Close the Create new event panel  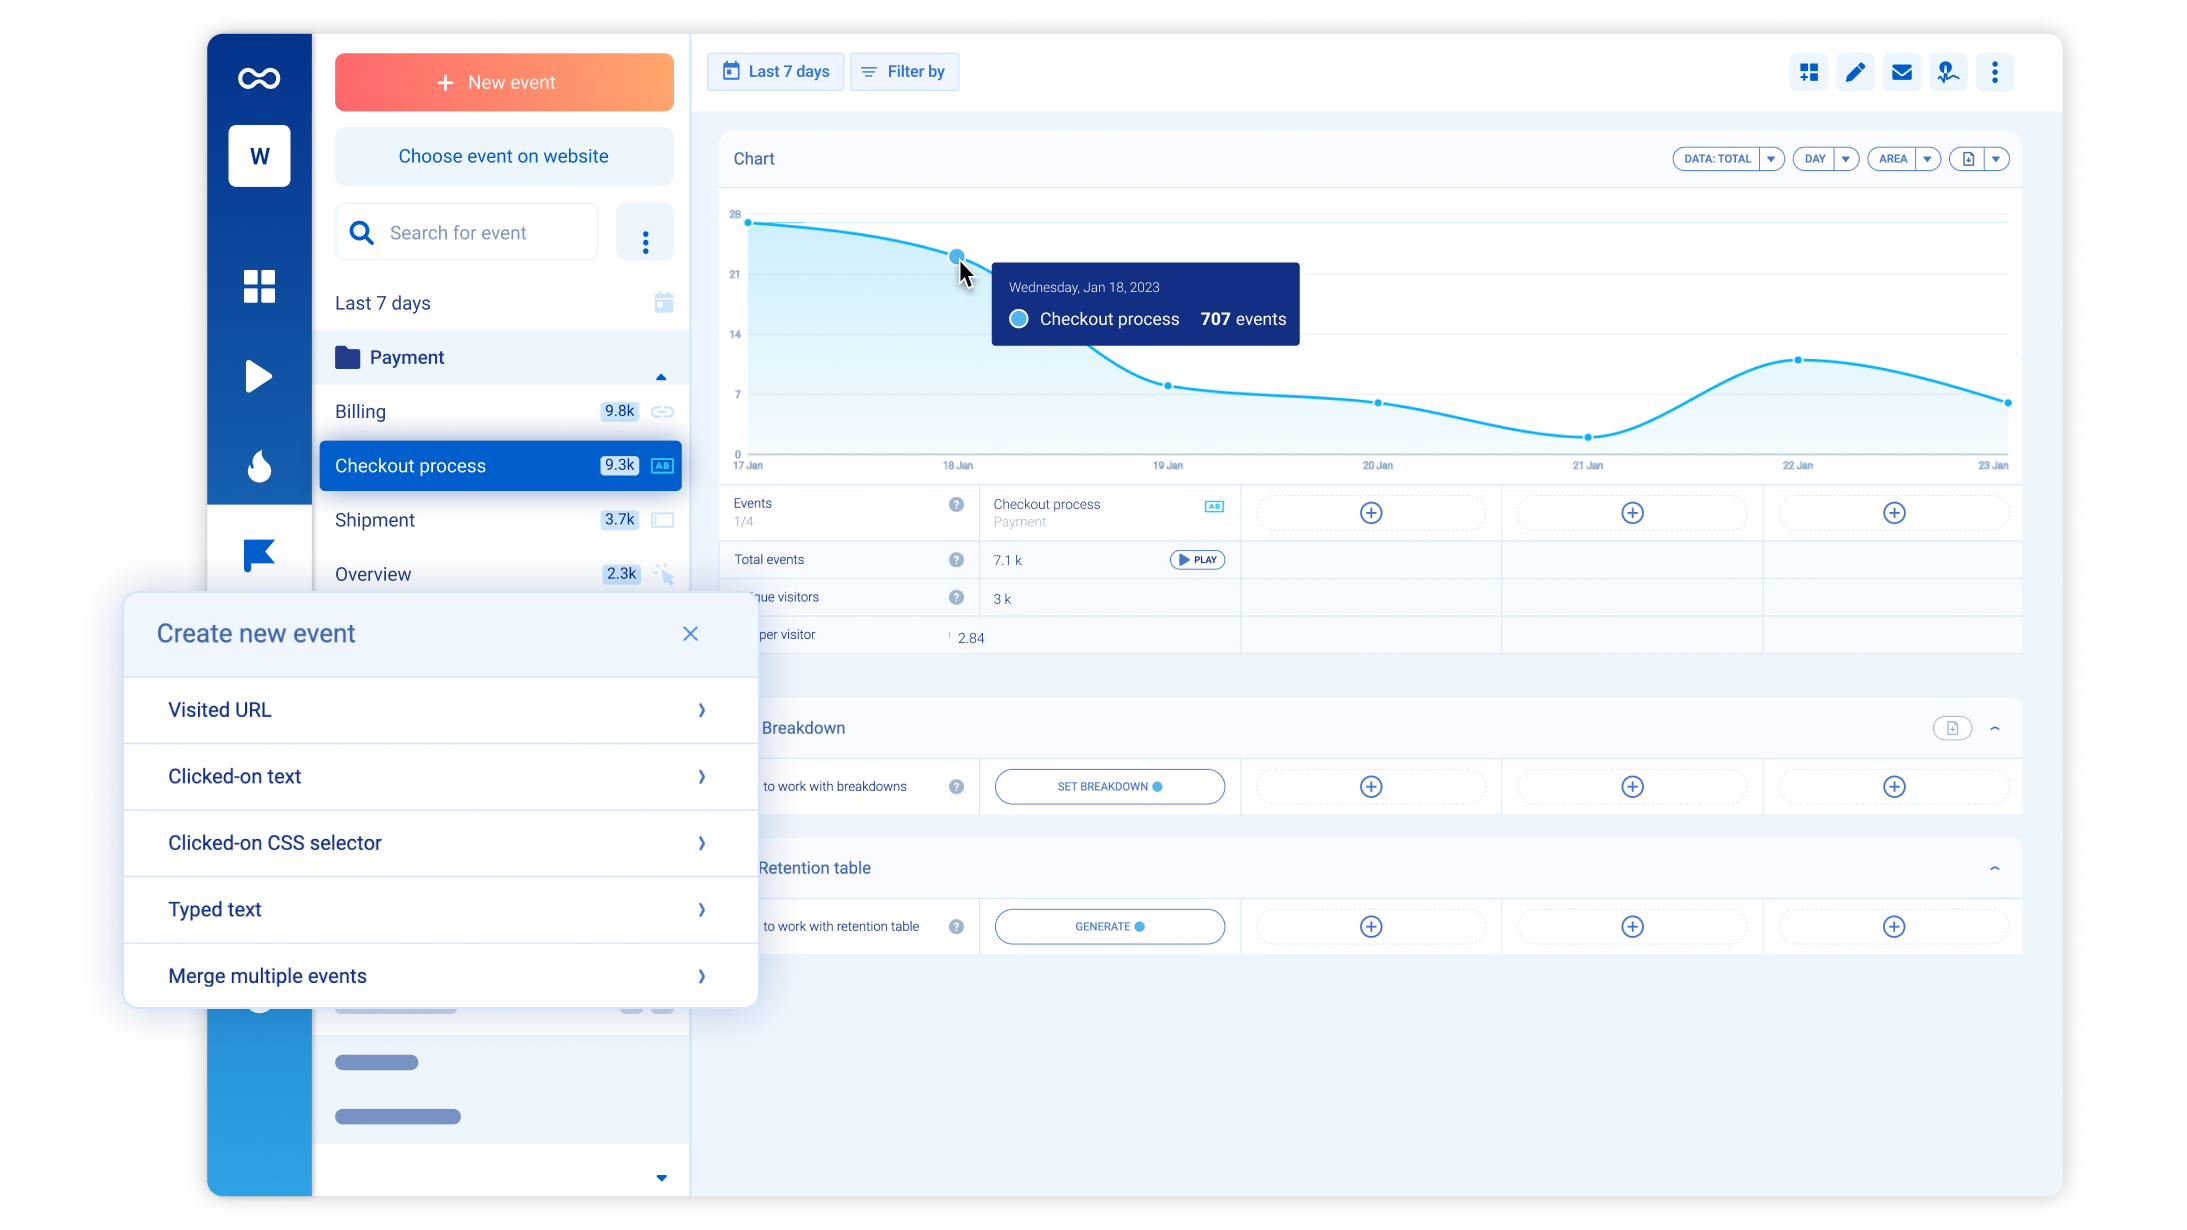coord(690,634)
